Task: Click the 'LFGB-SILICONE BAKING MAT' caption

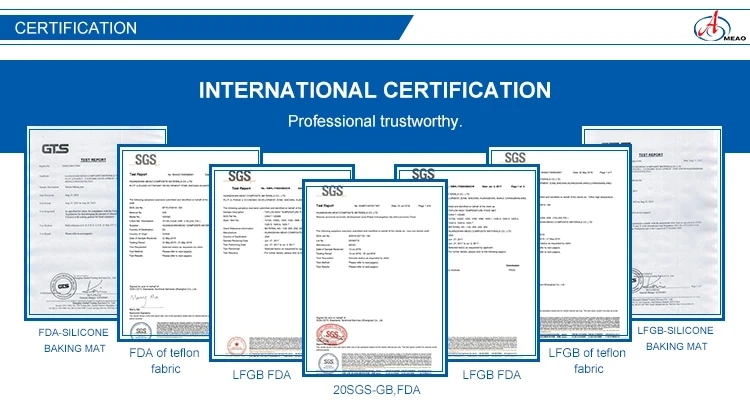Action: [675, 338]
